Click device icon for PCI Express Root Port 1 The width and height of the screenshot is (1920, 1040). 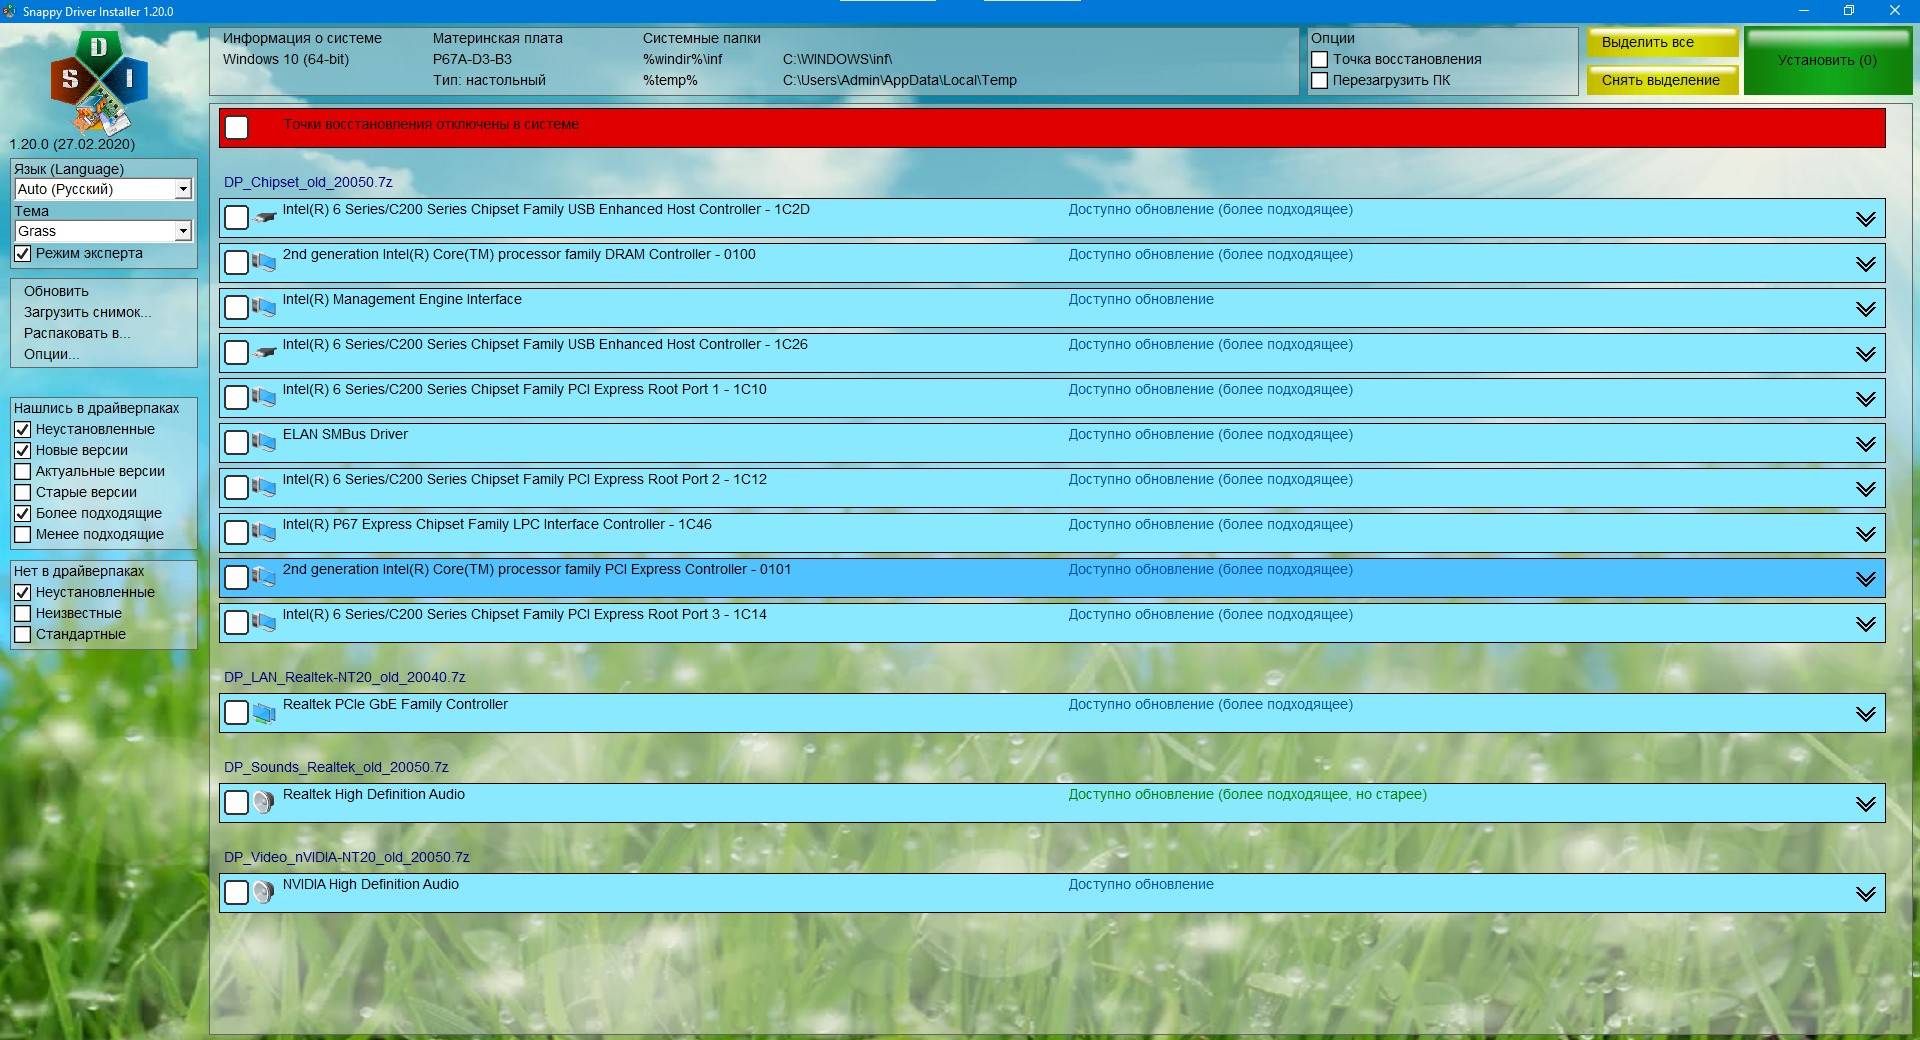tap(264, 397)
